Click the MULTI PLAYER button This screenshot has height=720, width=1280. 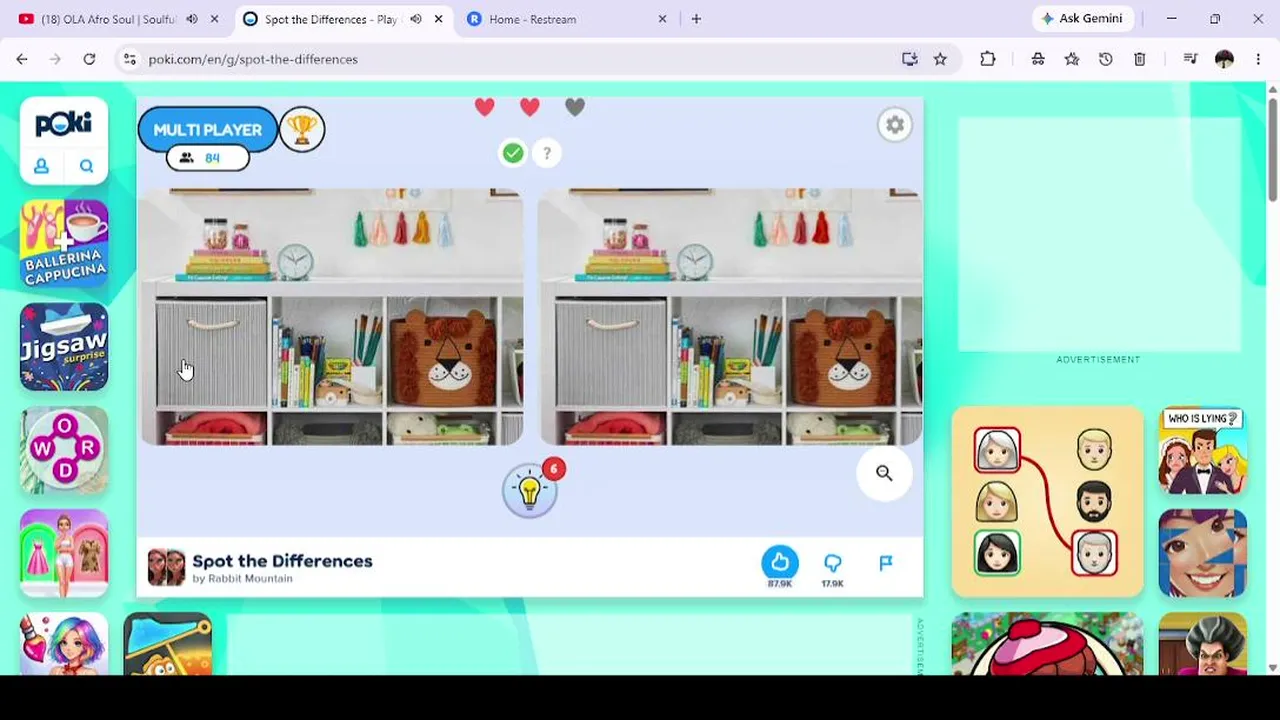pos(207,130)
